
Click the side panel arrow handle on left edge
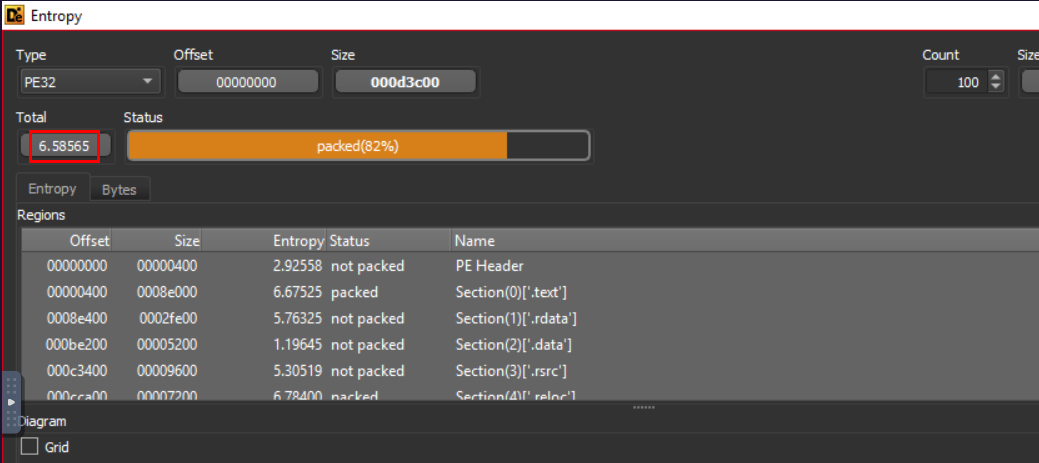(x=11, y=402)
